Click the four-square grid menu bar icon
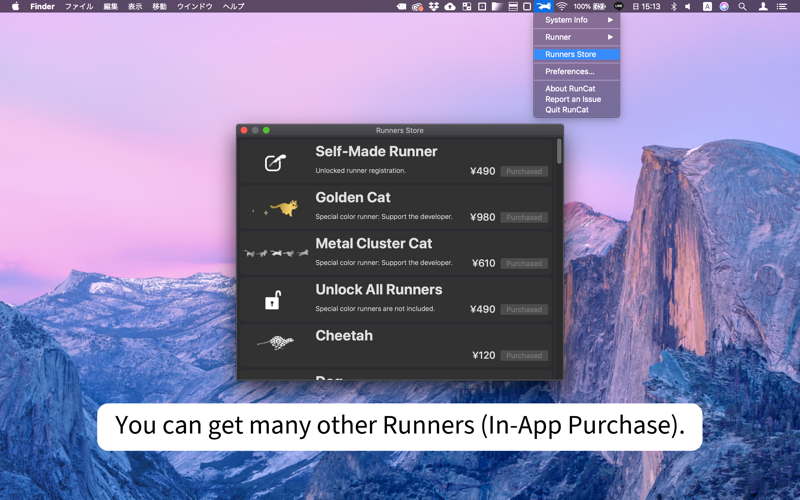Image resolution: width=800 pixels, height=500 pixels. coord(466,6)
